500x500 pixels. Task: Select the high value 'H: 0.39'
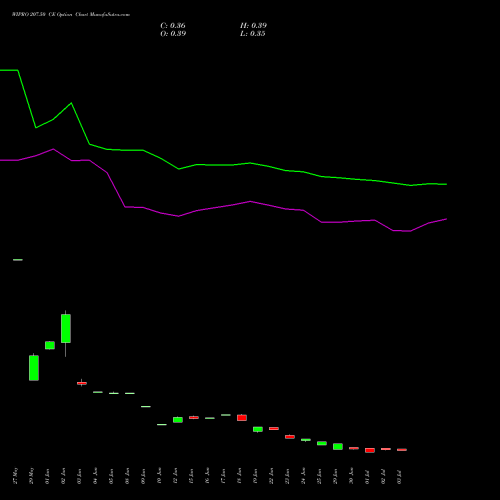coord(253,26)
